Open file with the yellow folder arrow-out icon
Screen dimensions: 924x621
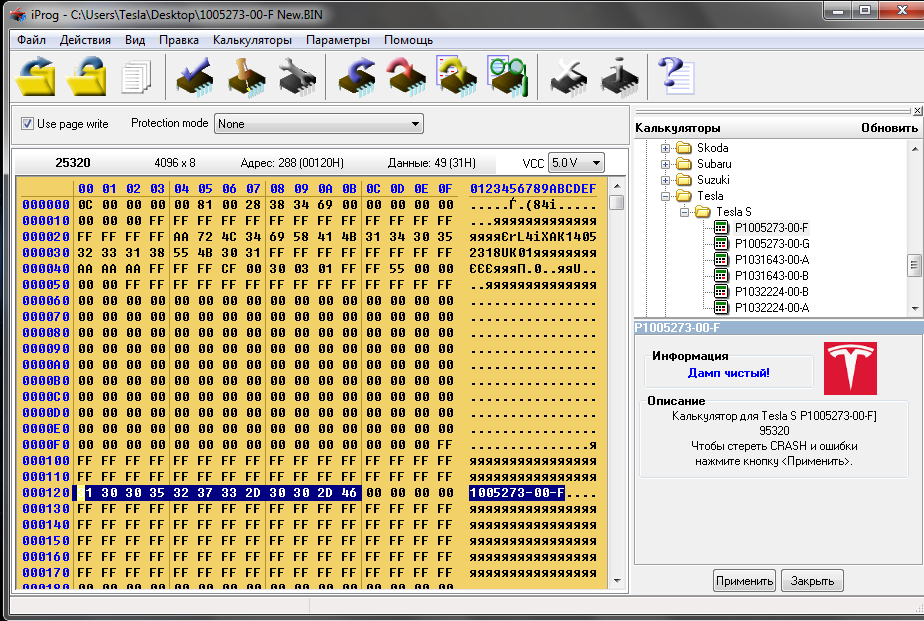[x=36, y=76]
